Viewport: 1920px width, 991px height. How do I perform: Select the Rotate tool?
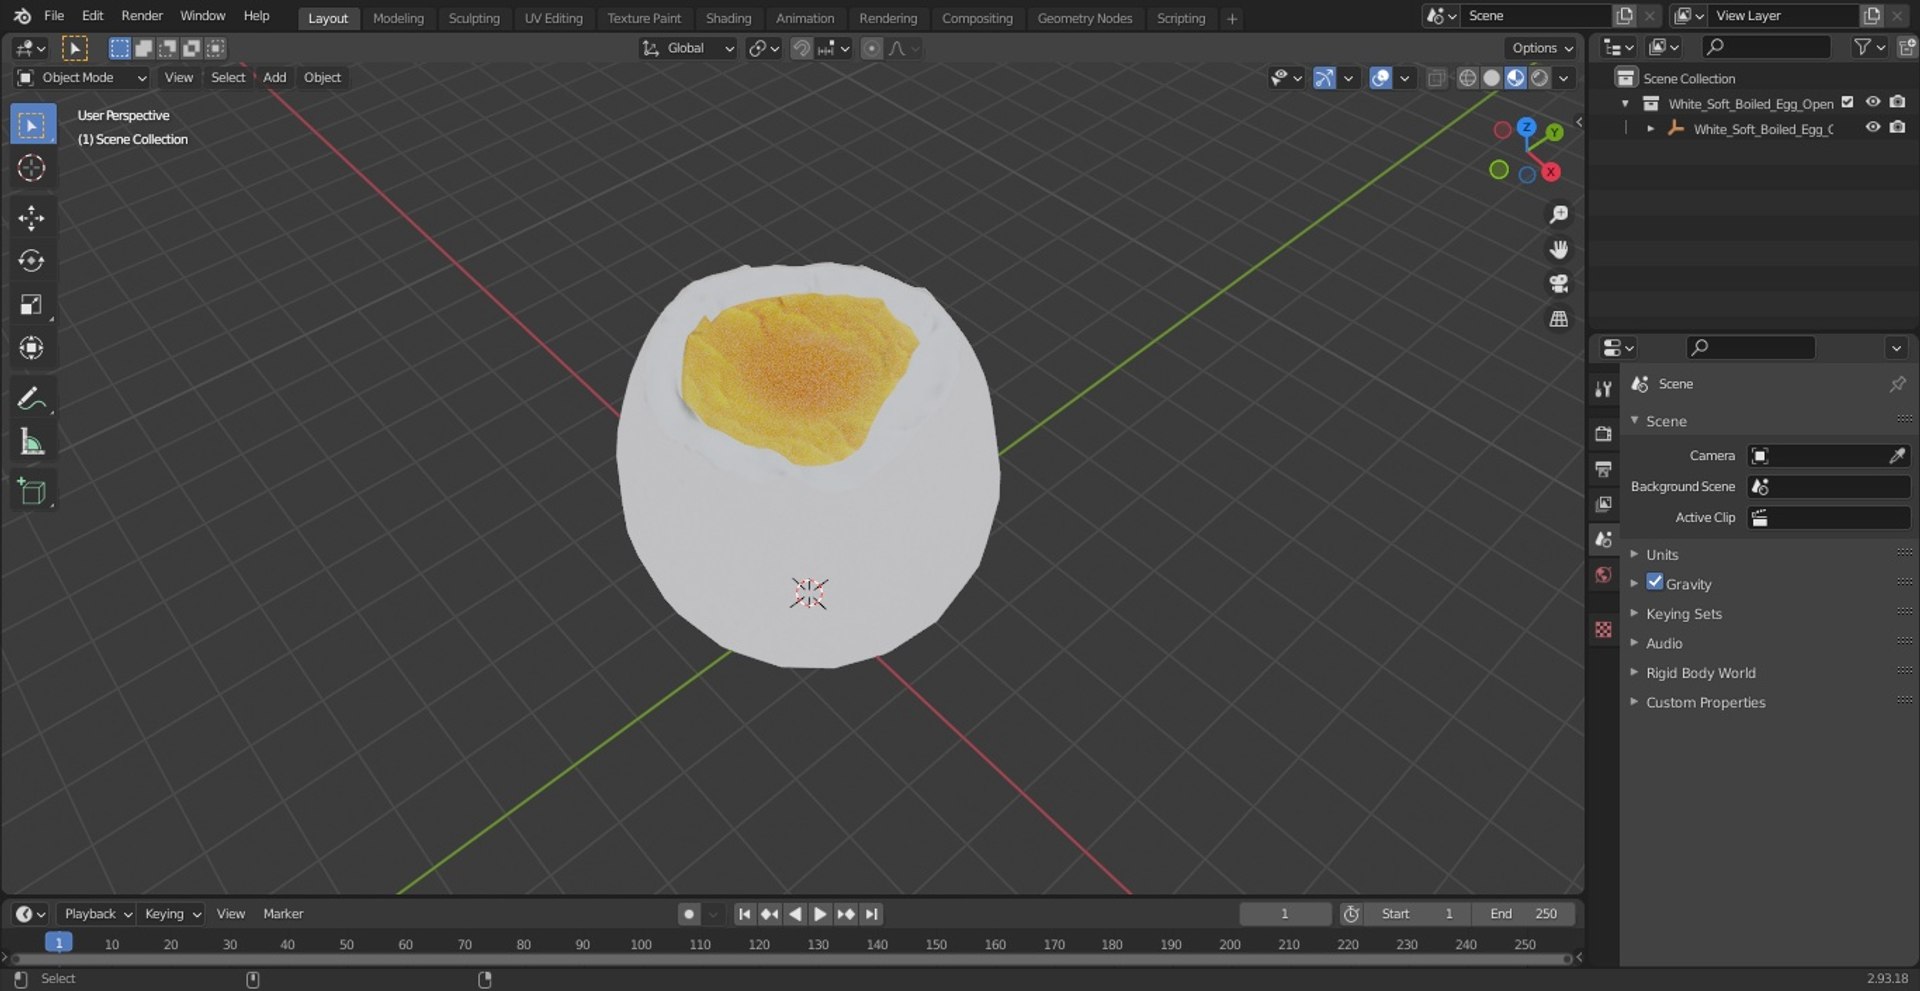click(x=32, y=261)
